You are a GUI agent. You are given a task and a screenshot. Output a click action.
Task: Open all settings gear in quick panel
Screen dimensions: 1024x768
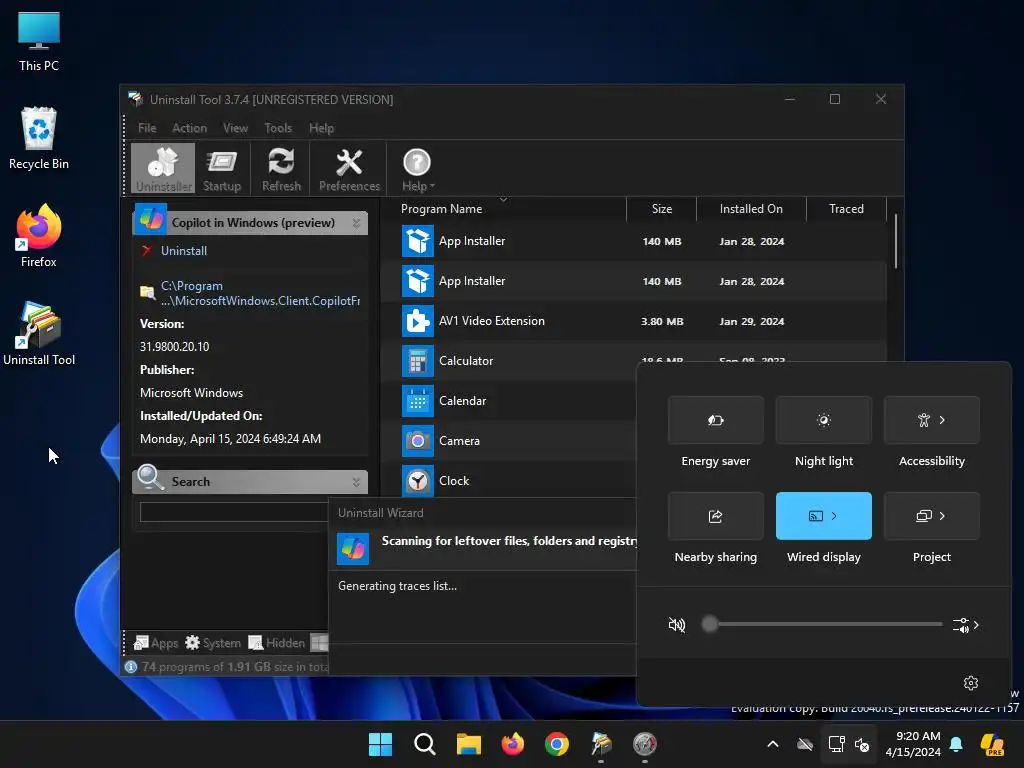coord(970,683)
